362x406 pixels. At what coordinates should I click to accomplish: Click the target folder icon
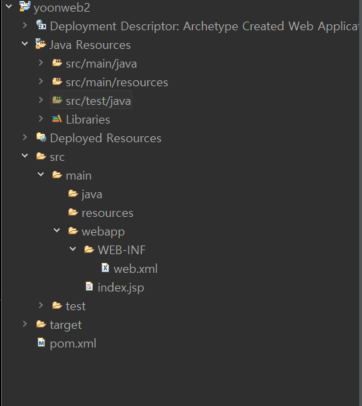[41, 324]
